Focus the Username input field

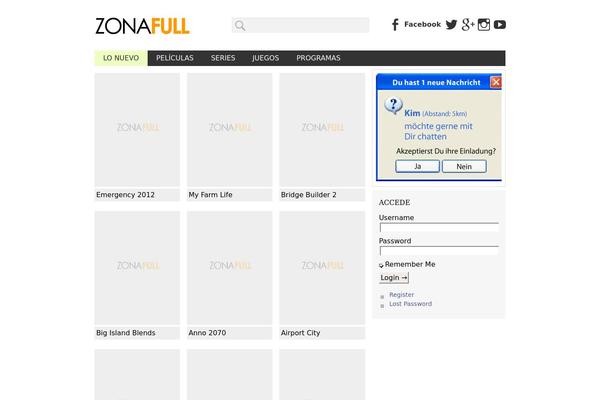coord(439,227)
